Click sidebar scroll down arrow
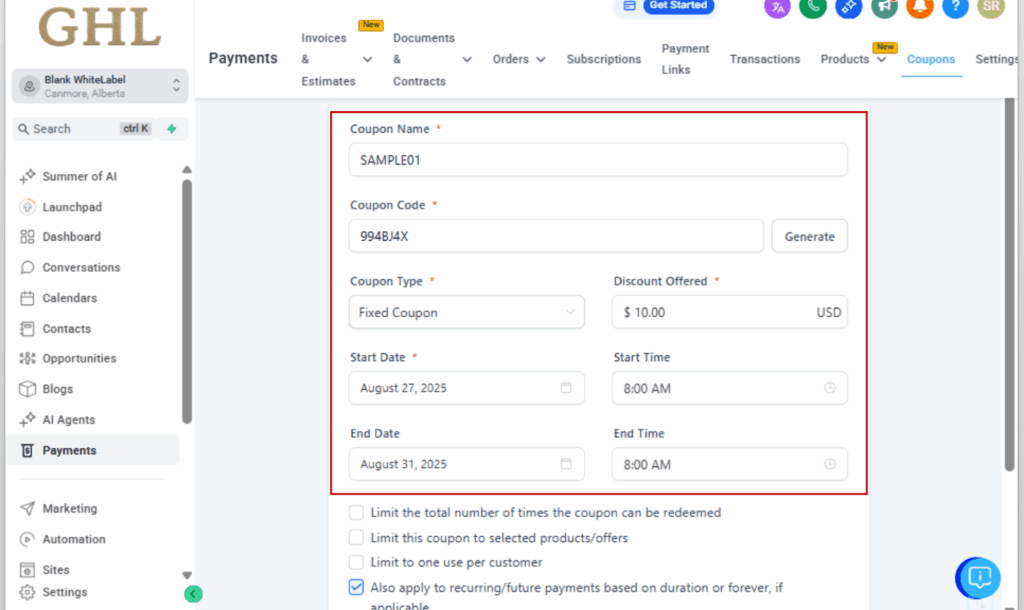 point(187,575)
